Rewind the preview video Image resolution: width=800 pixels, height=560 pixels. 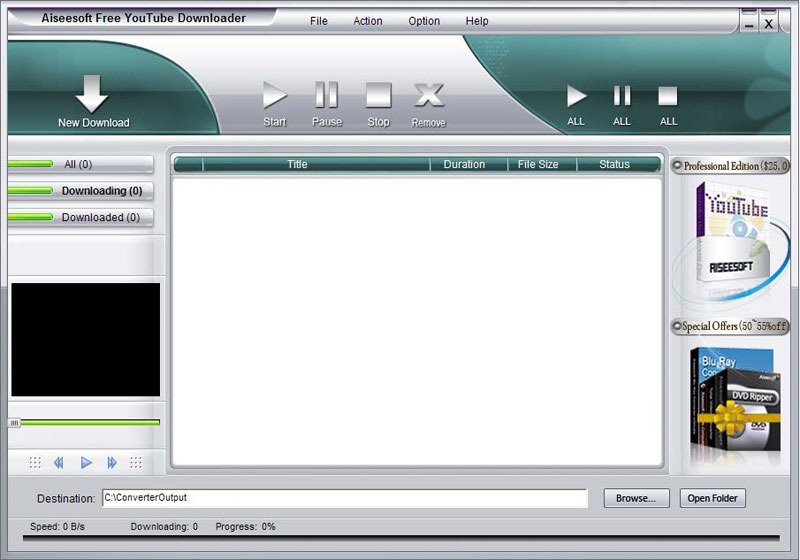coord(59,462)
